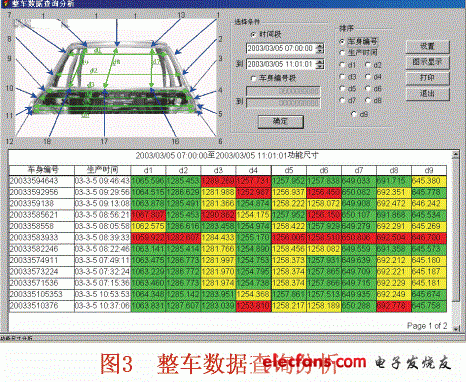Click the car body frame measurement image
The height and width of the screenshot is (382, 466).
(115, 77)
